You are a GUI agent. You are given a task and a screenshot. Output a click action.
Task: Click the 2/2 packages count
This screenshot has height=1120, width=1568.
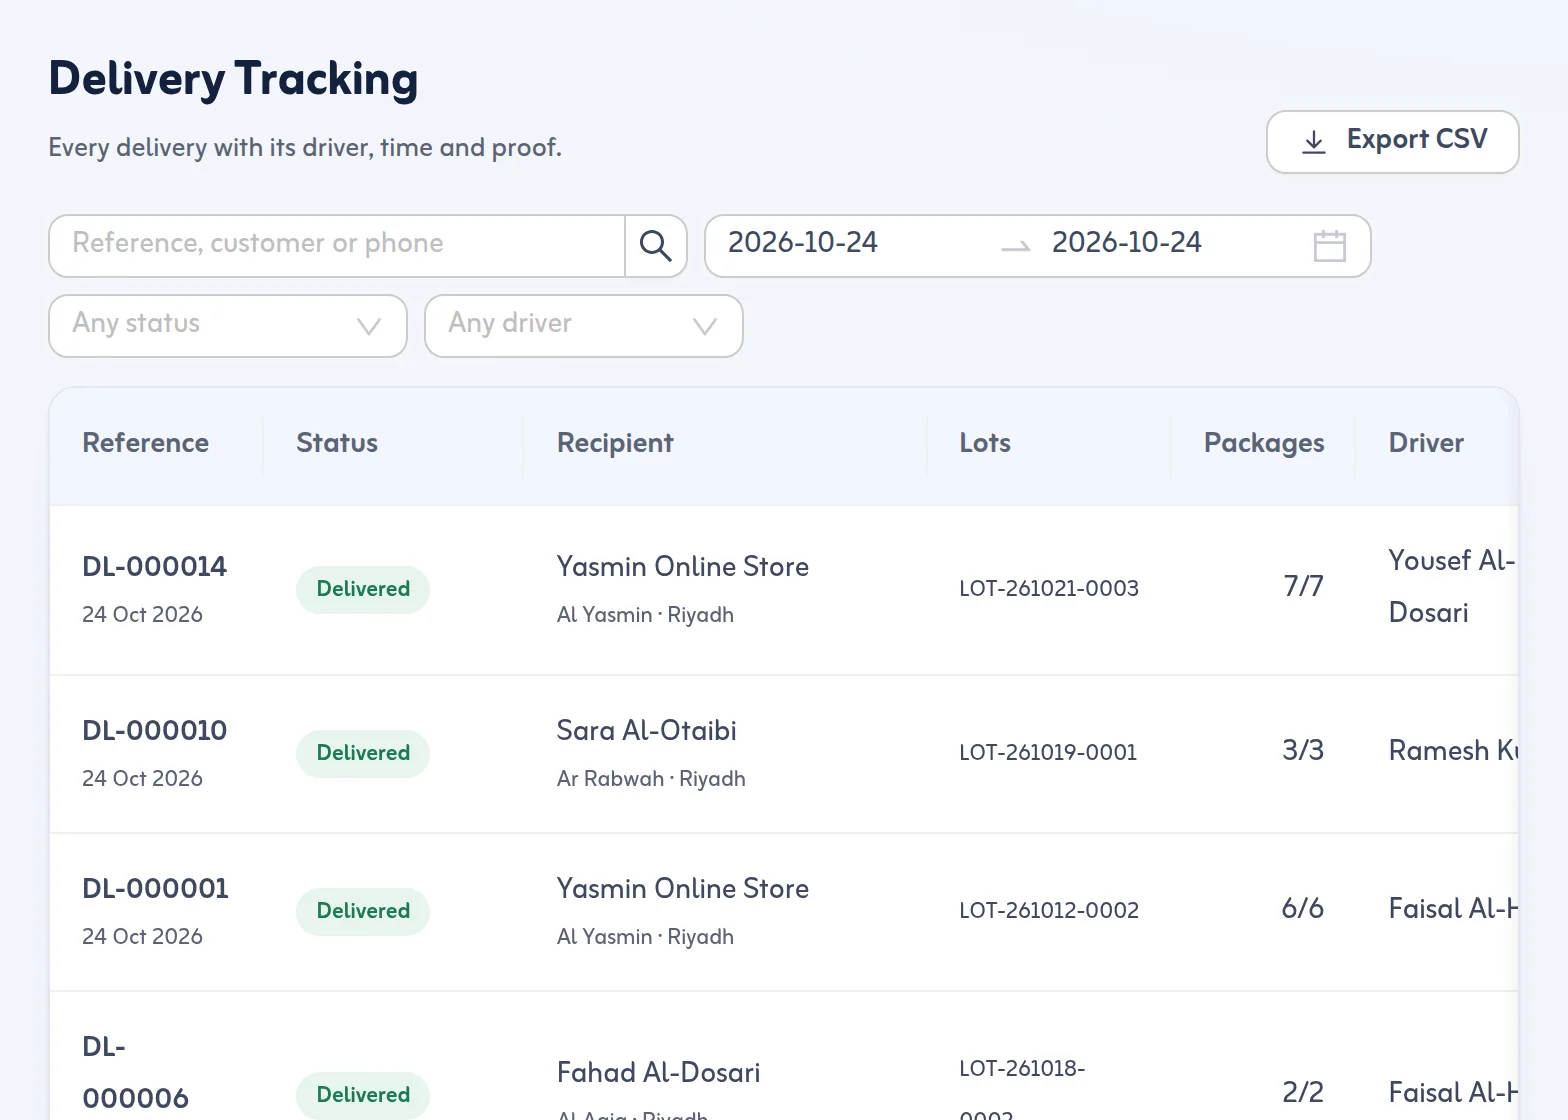[x=1303, y=1093]
